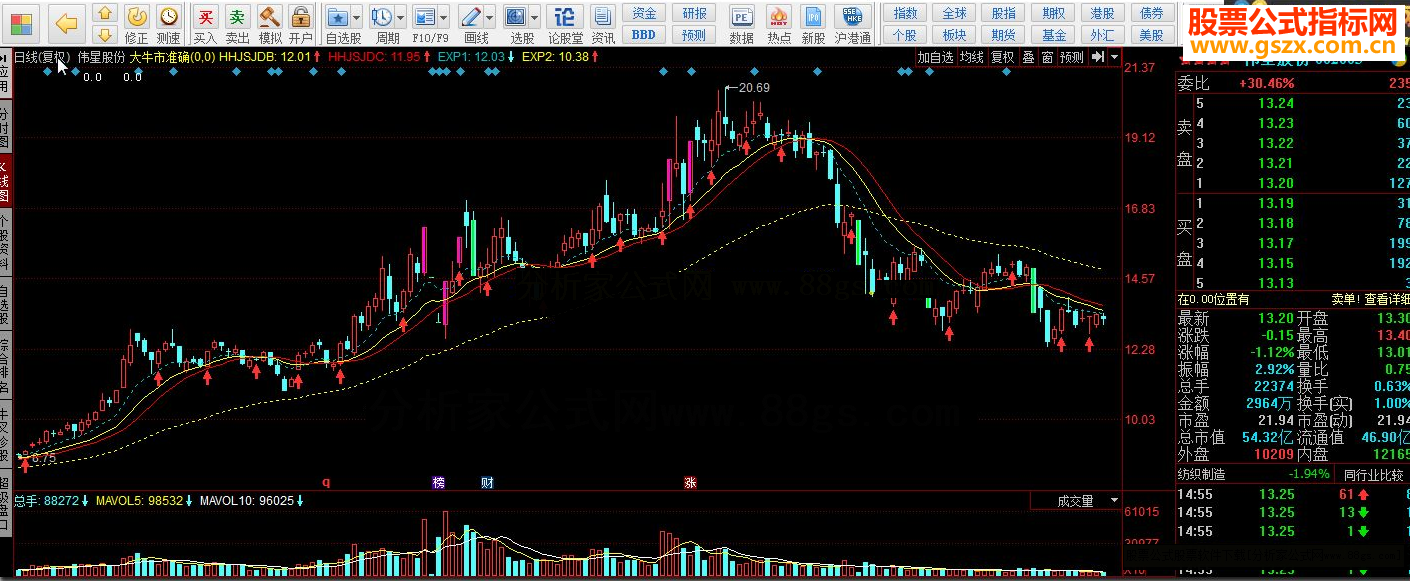This screenshot has height=581, width=1410.
Task: Select the 画线 drawing pencil tool
Action: 470,17
